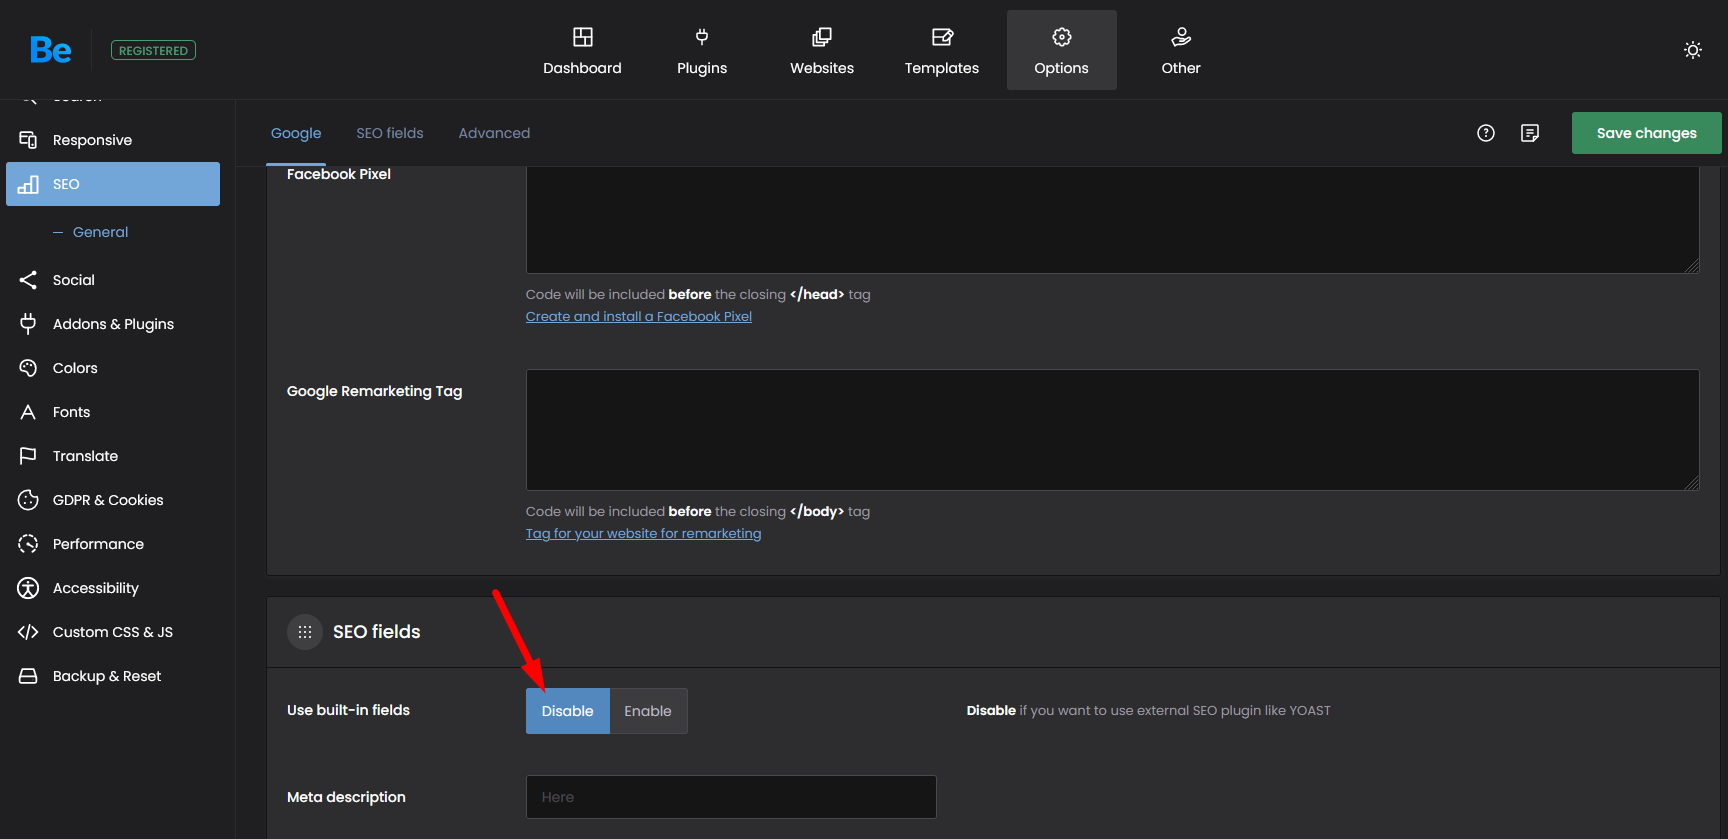Click the SEO bar chart icon
1728x839 pixels.
tap(28, 184)
